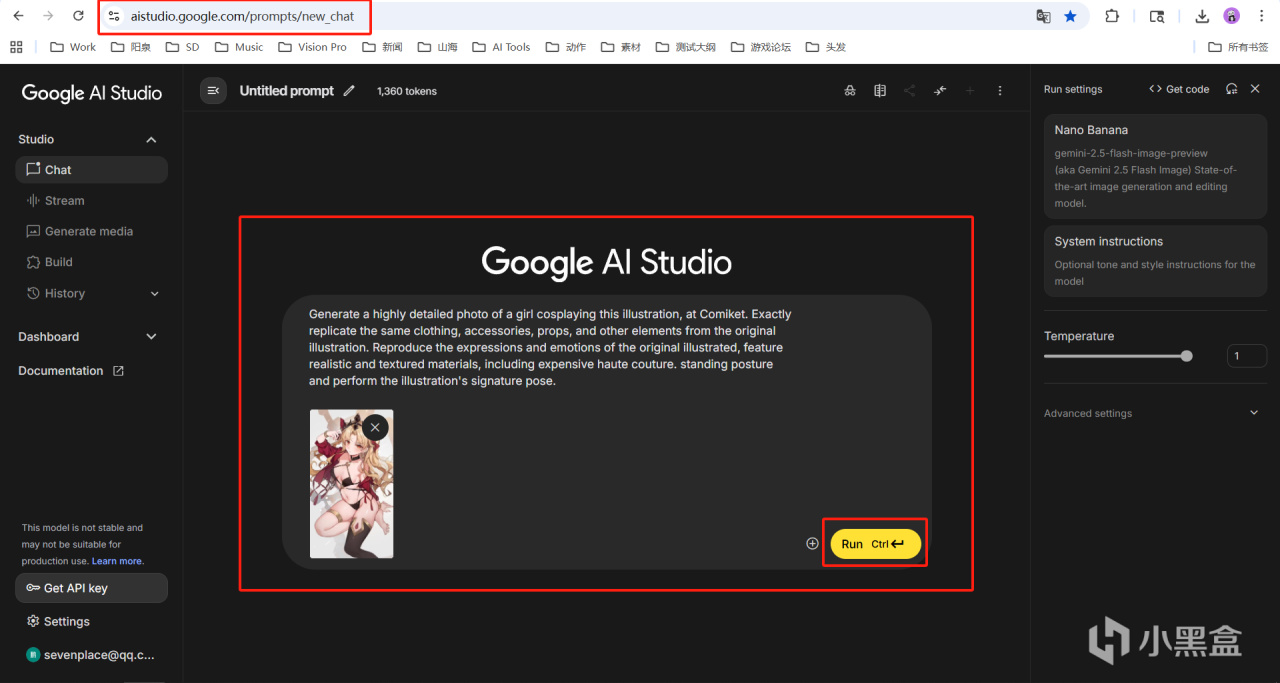Close the Run settings panel
The width and height of the screenshot is (1280, 683).
(x=1256, y=89)
